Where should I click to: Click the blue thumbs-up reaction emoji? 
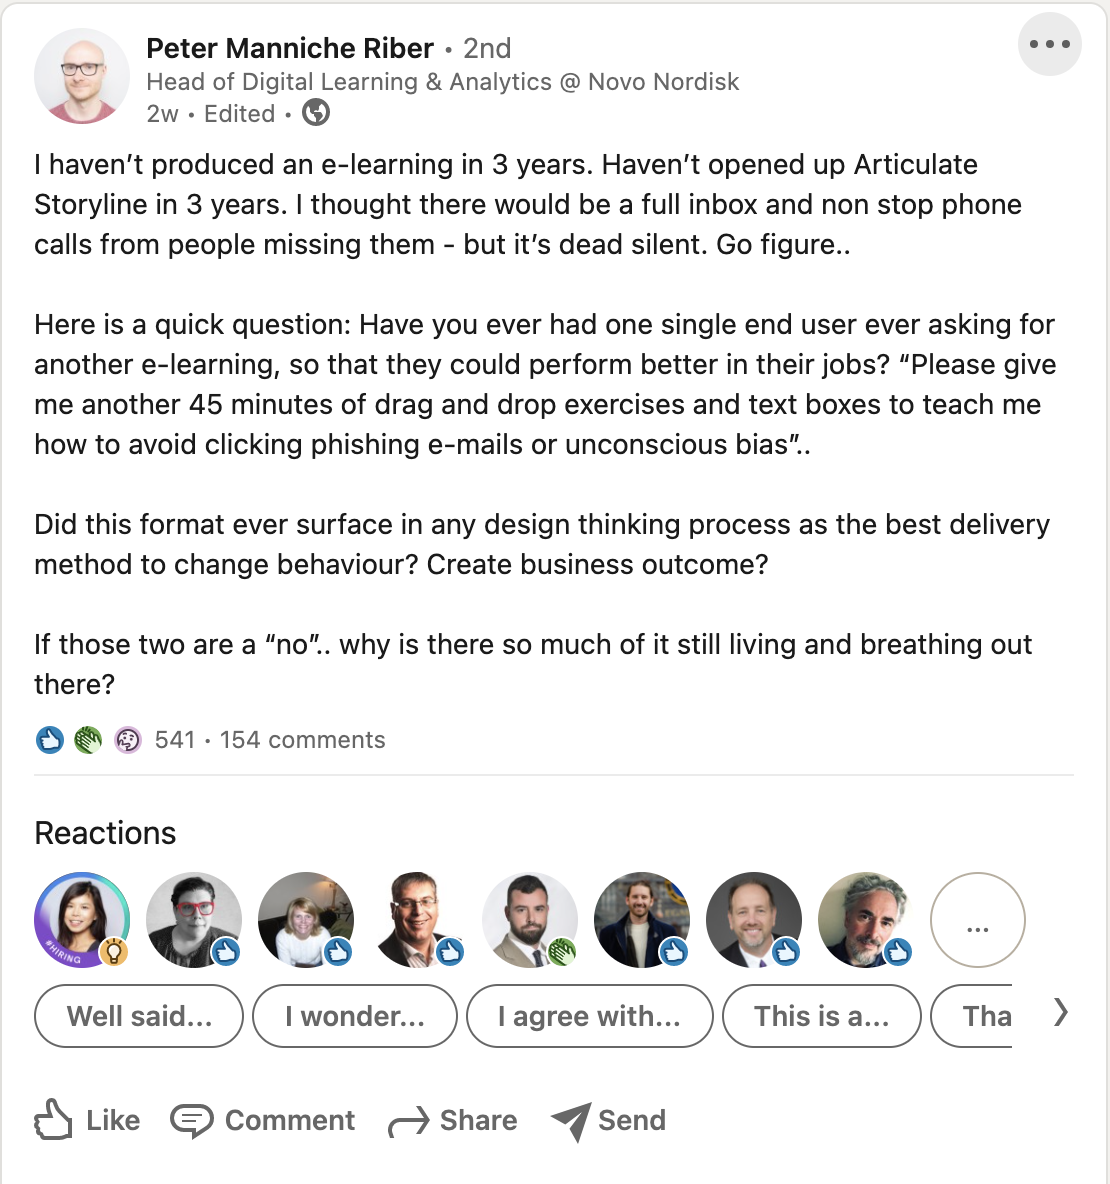click(x=49, y=740)
